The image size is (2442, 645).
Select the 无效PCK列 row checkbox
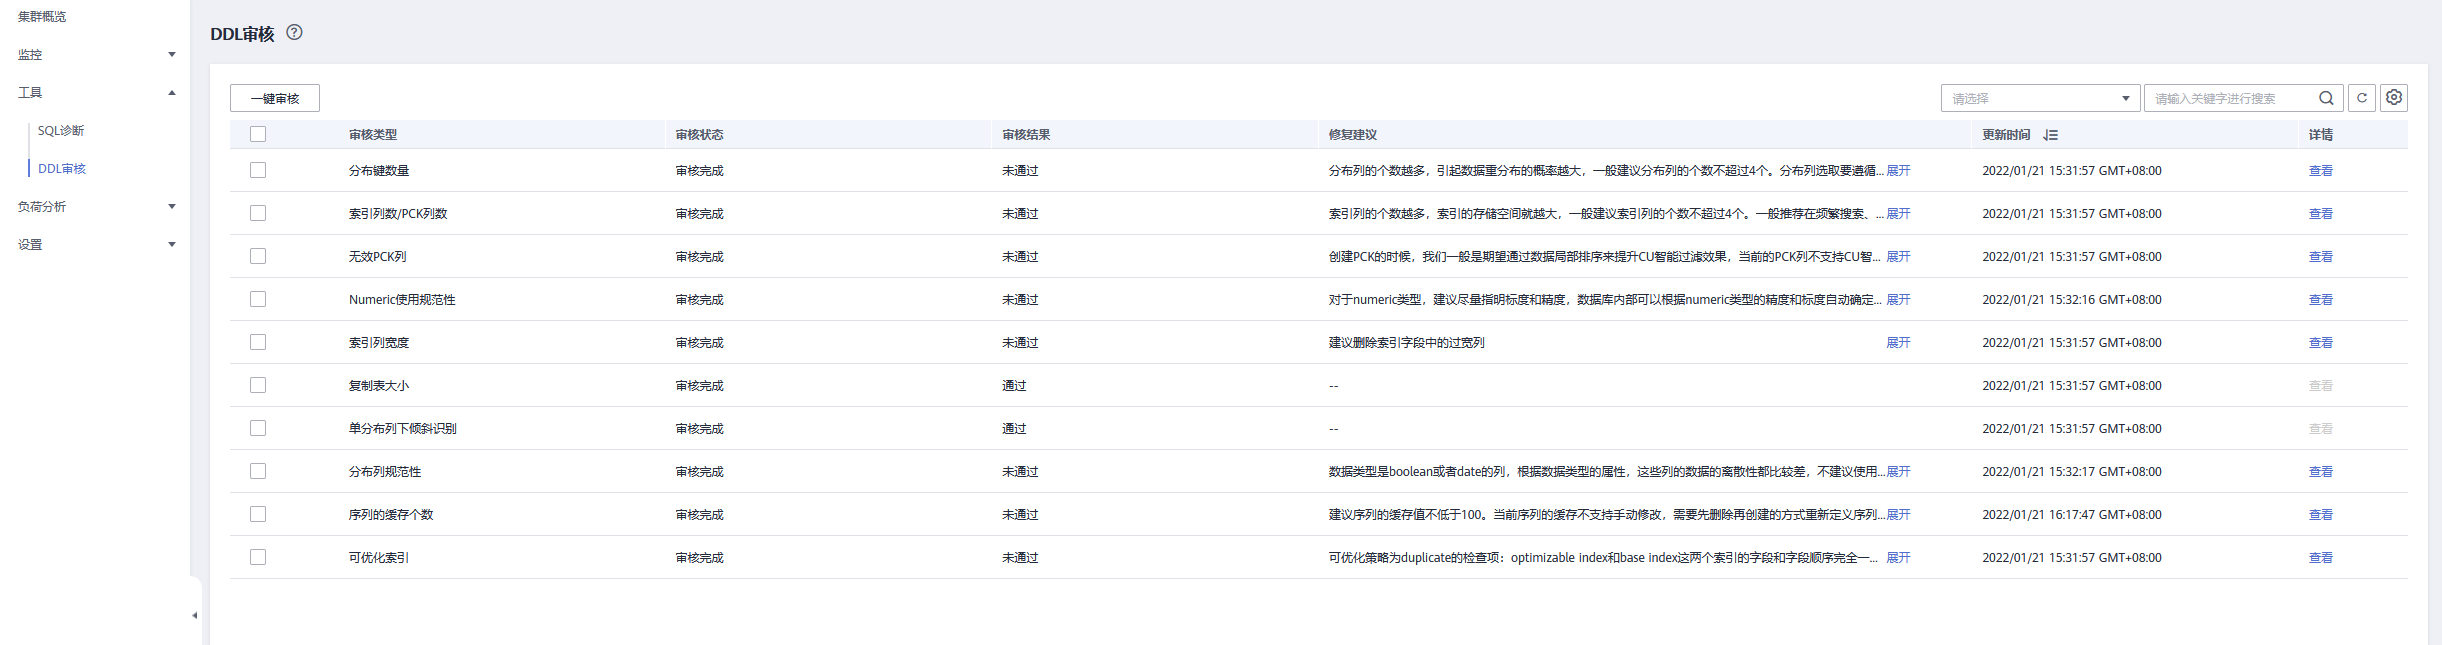tap(258, 256)
